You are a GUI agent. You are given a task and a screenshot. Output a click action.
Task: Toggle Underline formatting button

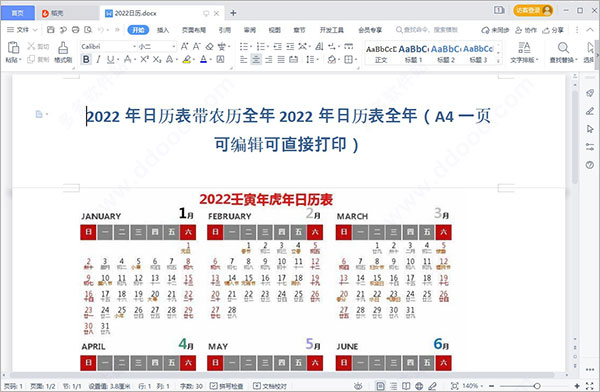pos(110,59)
